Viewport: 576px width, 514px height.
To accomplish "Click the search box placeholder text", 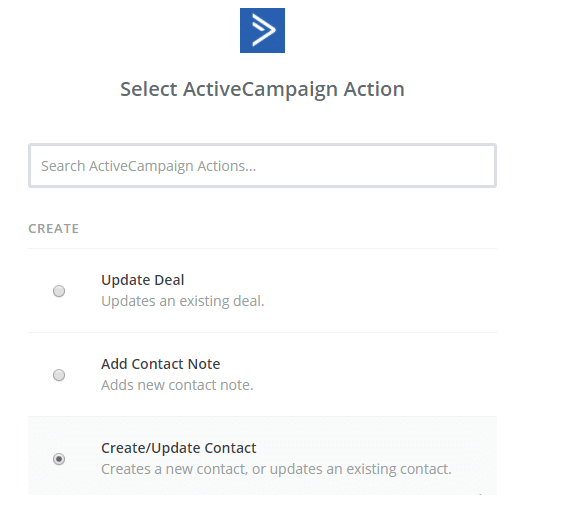I will tap(148, 166).
